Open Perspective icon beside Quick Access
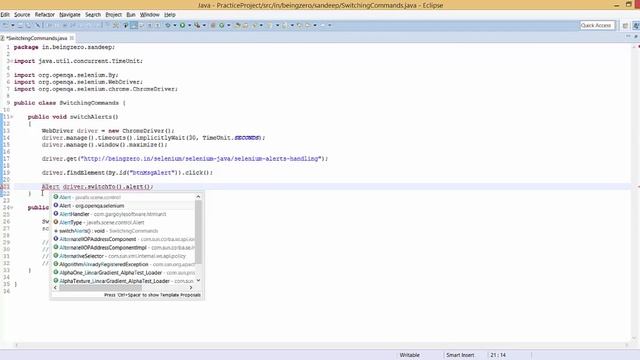This screenshot has width=640, height=360. click(x=625, y=25)
